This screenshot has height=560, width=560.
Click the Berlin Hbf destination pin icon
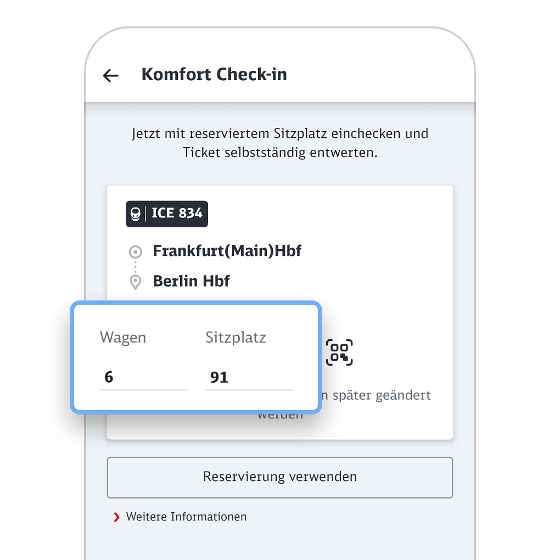click(135, 282)
